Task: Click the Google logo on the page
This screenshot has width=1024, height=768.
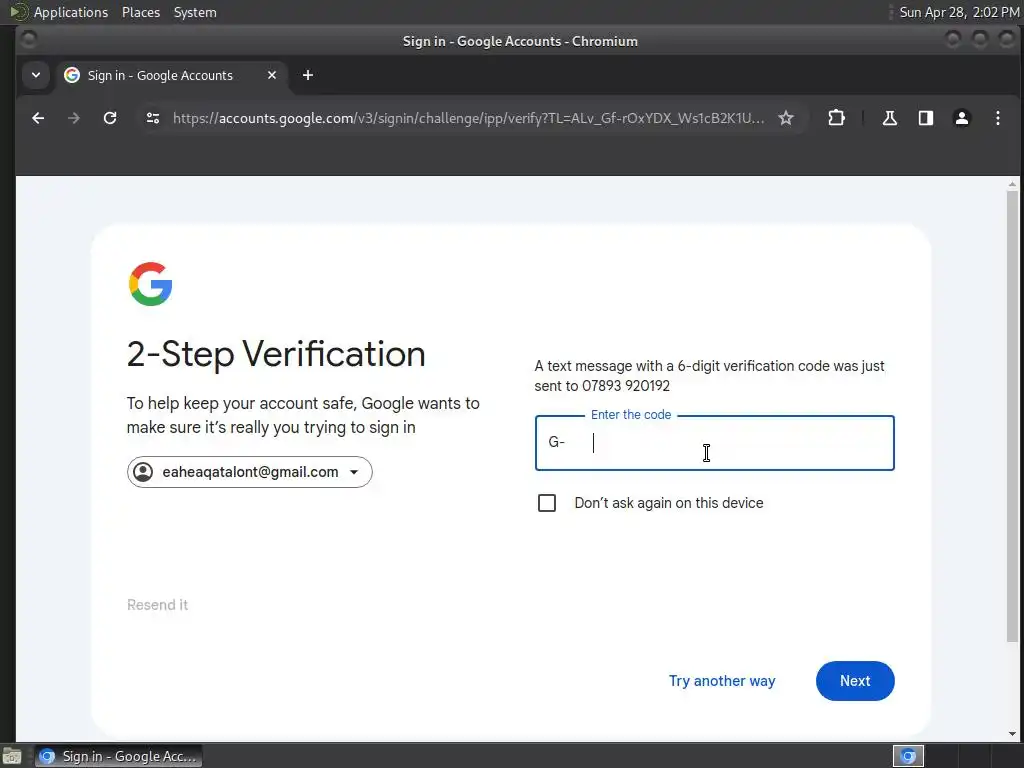Action: (x=150, y=284)
